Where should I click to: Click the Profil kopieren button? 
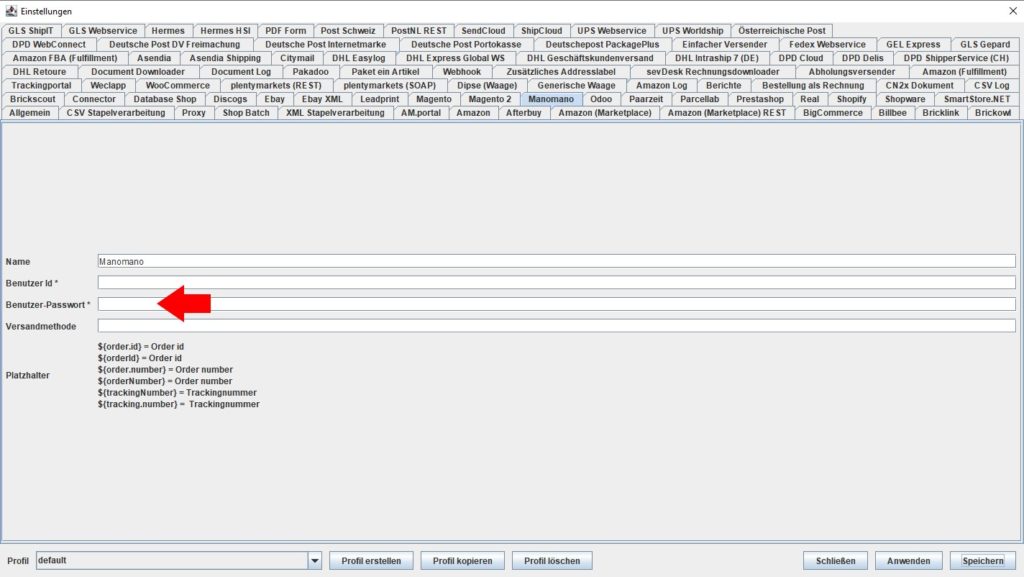coord(462,561)
